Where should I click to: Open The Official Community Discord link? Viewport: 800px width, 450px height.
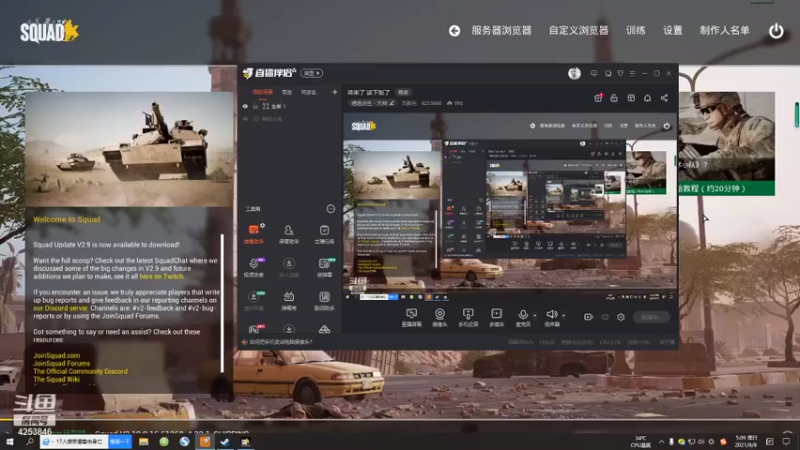[80, 371]
